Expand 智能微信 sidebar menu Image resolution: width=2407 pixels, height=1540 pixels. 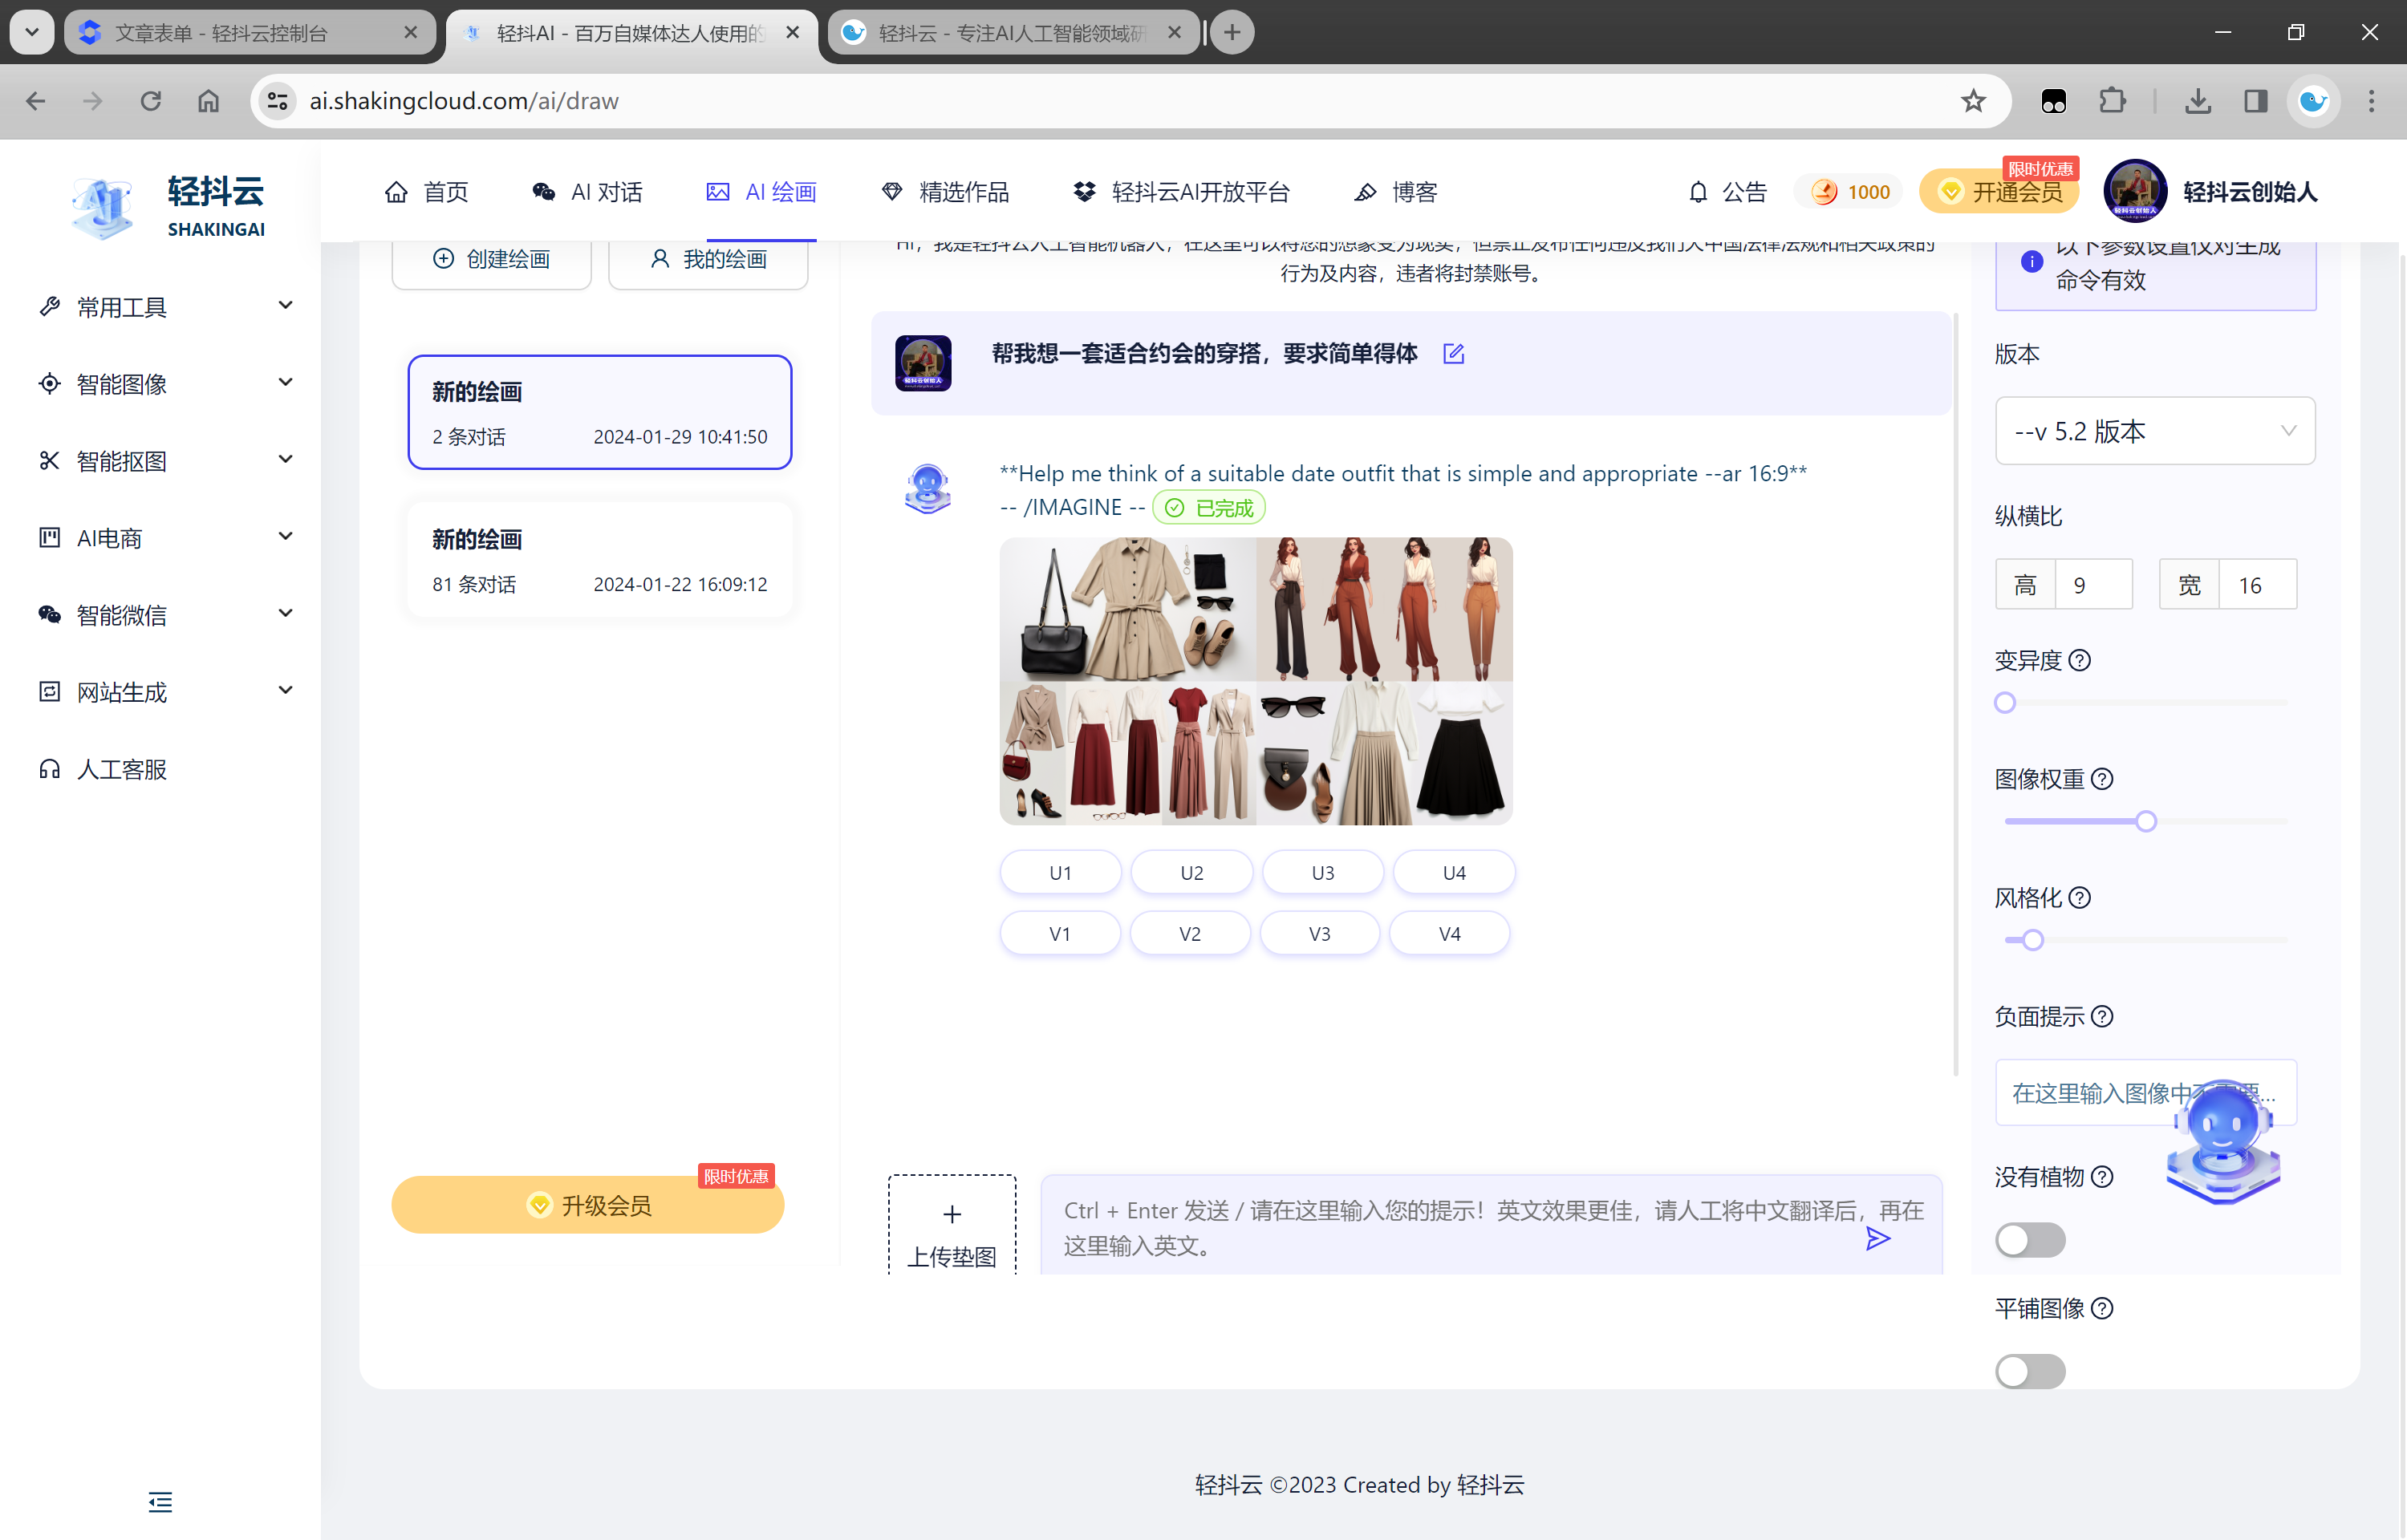(166, 615)
